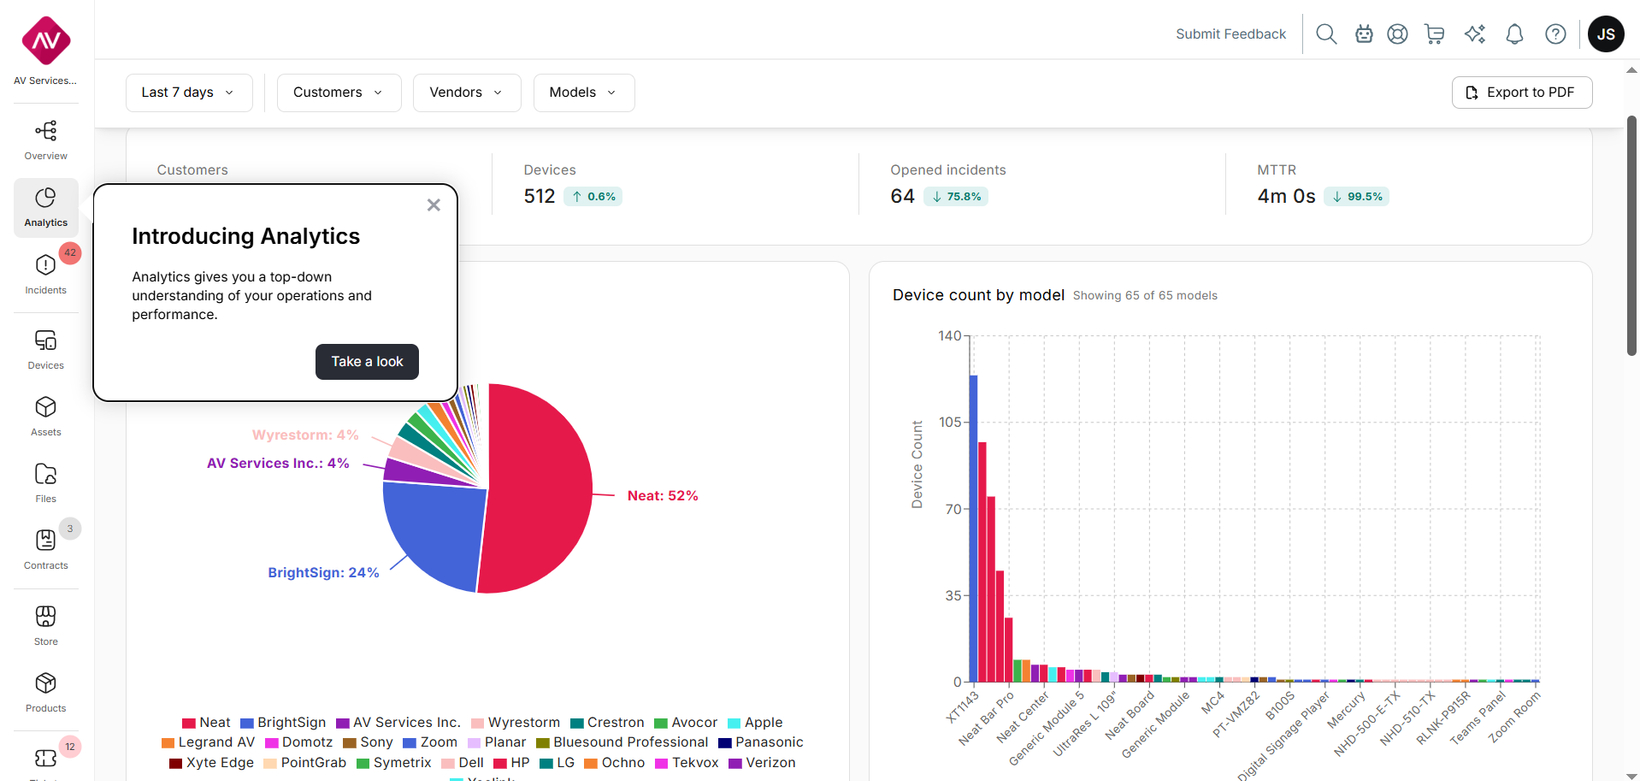
Task: Open the shopping cart icon
Action: [1435, 34]
